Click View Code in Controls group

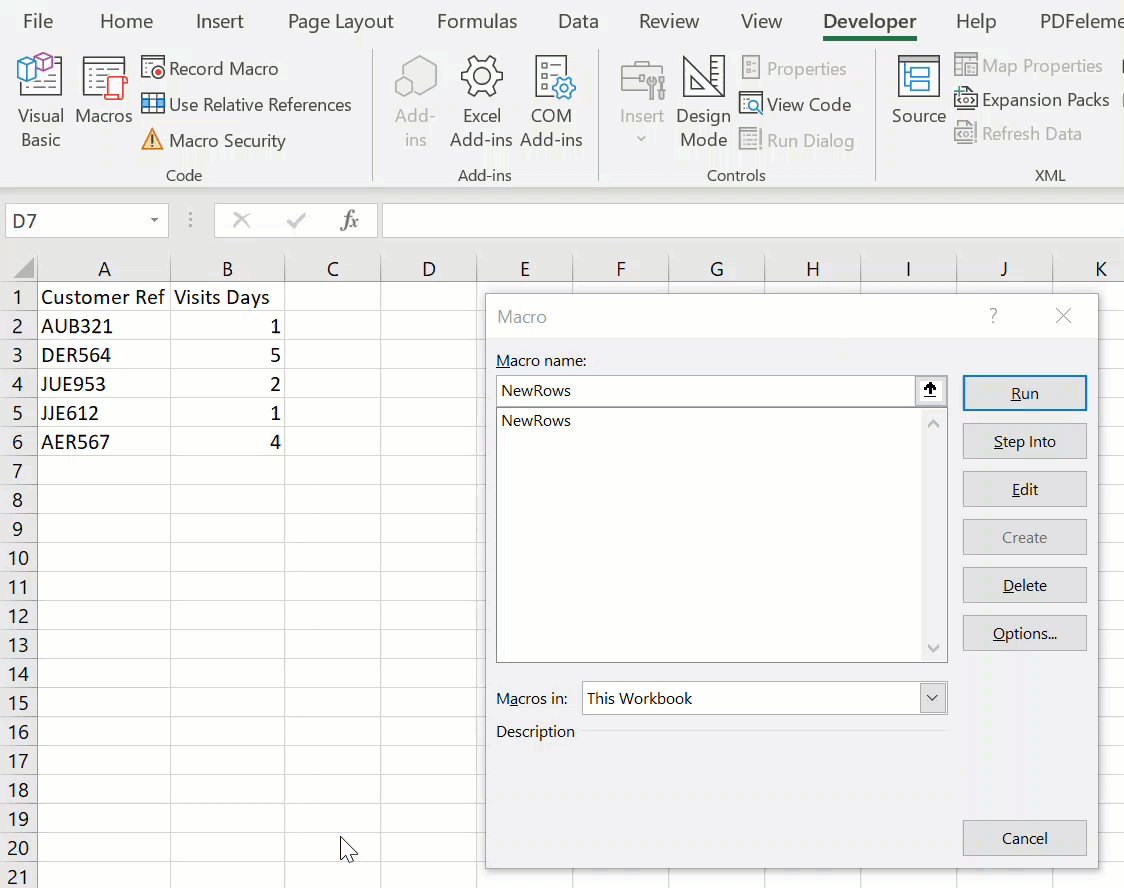tap(795, 105)
